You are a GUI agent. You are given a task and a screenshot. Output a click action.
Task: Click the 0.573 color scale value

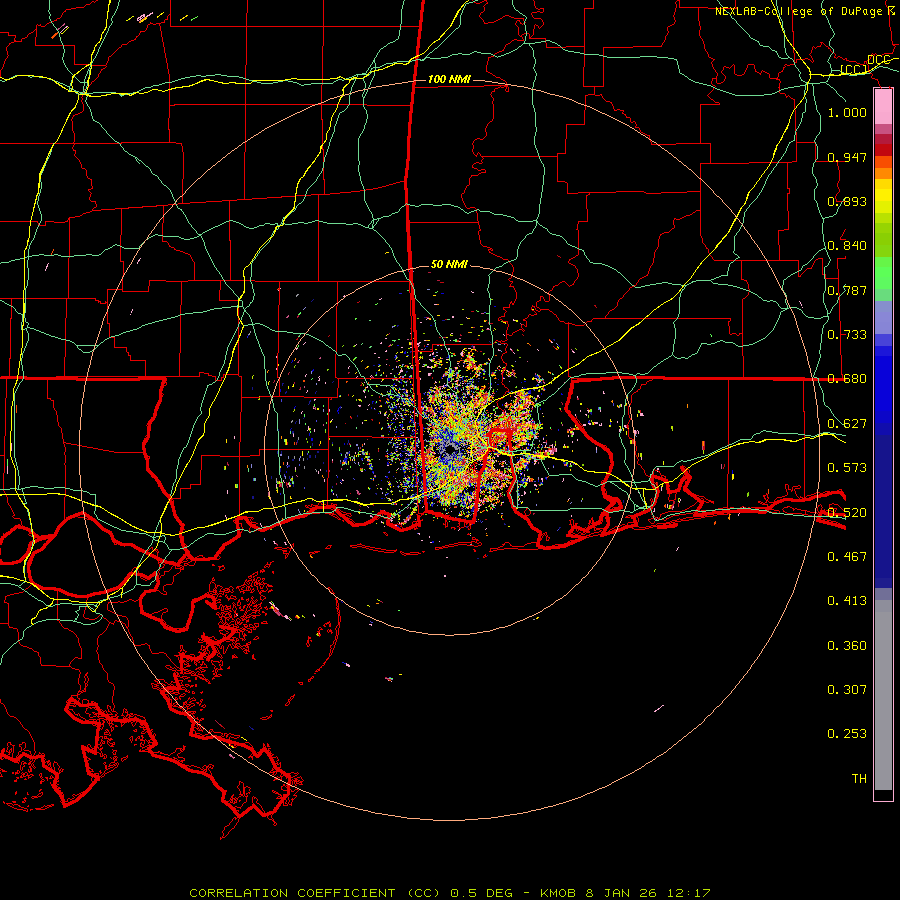[847, 468]
